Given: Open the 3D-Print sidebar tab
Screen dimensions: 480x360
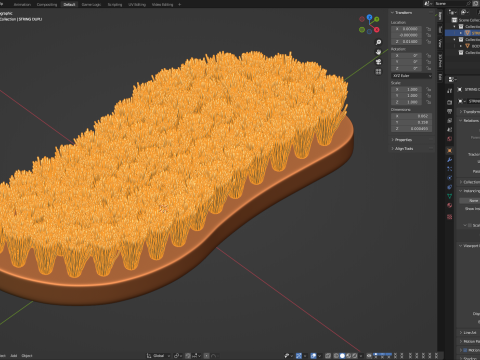Looking at the screenshot, I should (x=440, y=60).
